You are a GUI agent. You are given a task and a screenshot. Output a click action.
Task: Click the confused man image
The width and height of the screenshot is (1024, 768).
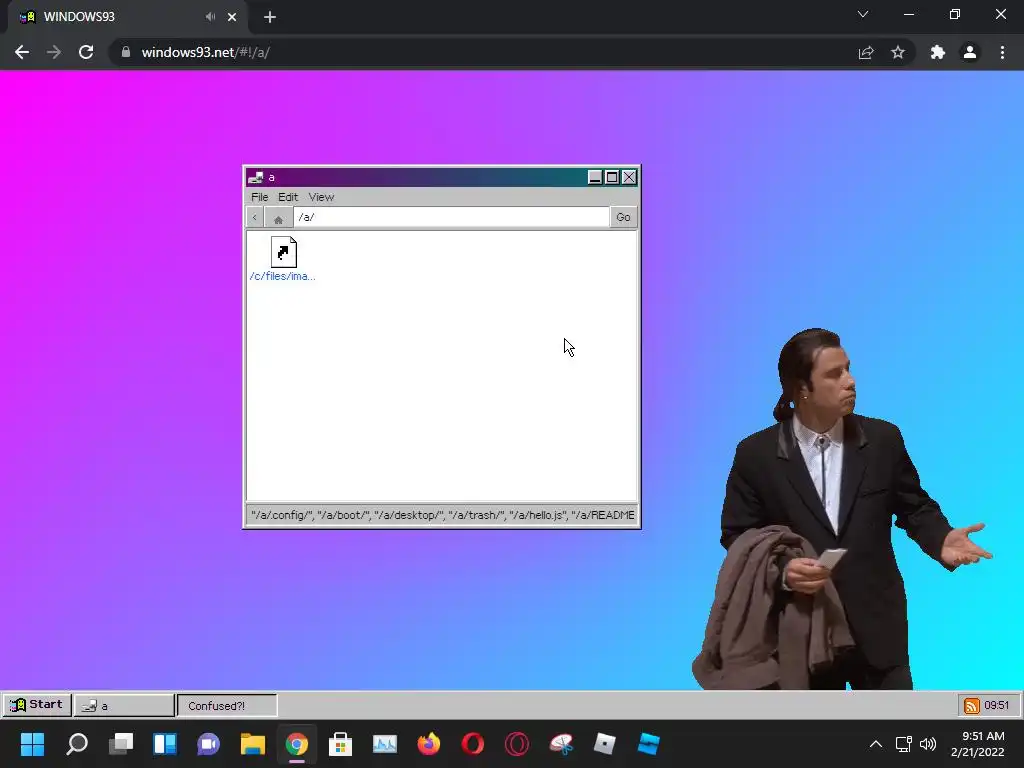(x=842, y=509)
